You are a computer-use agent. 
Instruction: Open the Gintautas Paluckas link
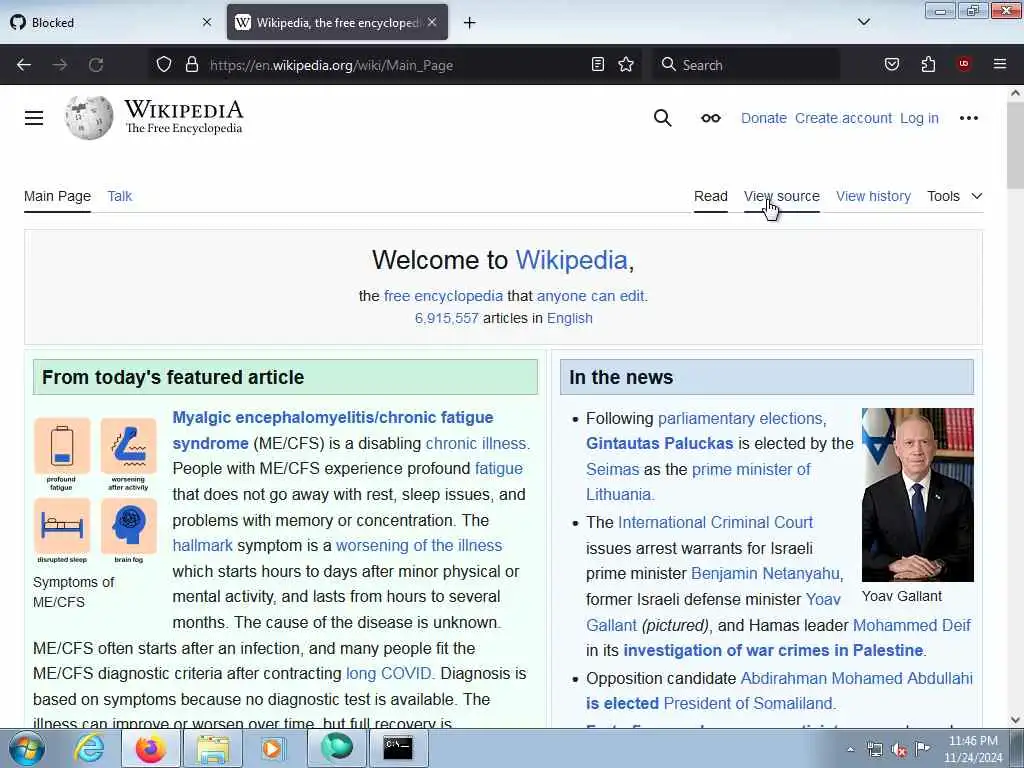click(660, 443)
